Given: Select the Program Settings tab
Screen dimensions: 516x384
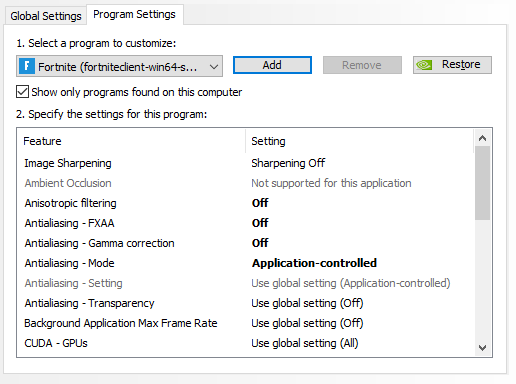Looking at the screenshot, I should tap(134, 14).
